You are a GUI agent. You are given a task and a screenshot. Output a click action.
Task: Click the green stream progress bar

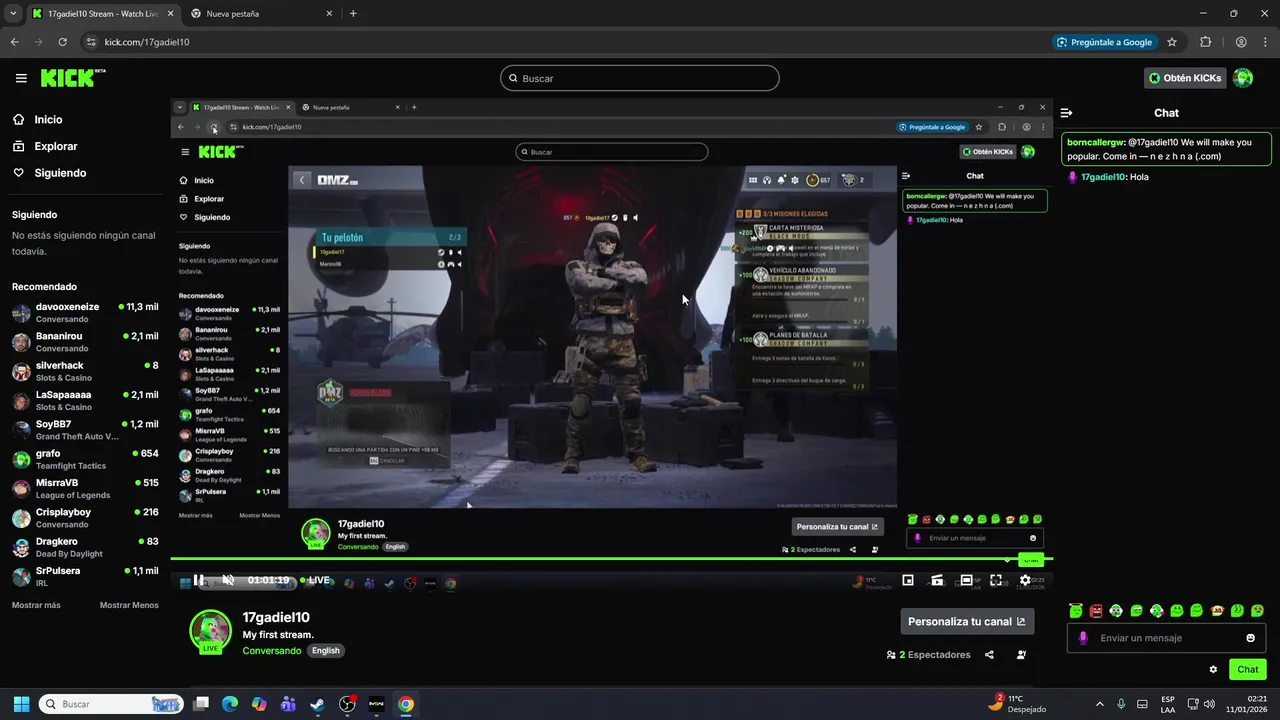click(x=611, y=559)
